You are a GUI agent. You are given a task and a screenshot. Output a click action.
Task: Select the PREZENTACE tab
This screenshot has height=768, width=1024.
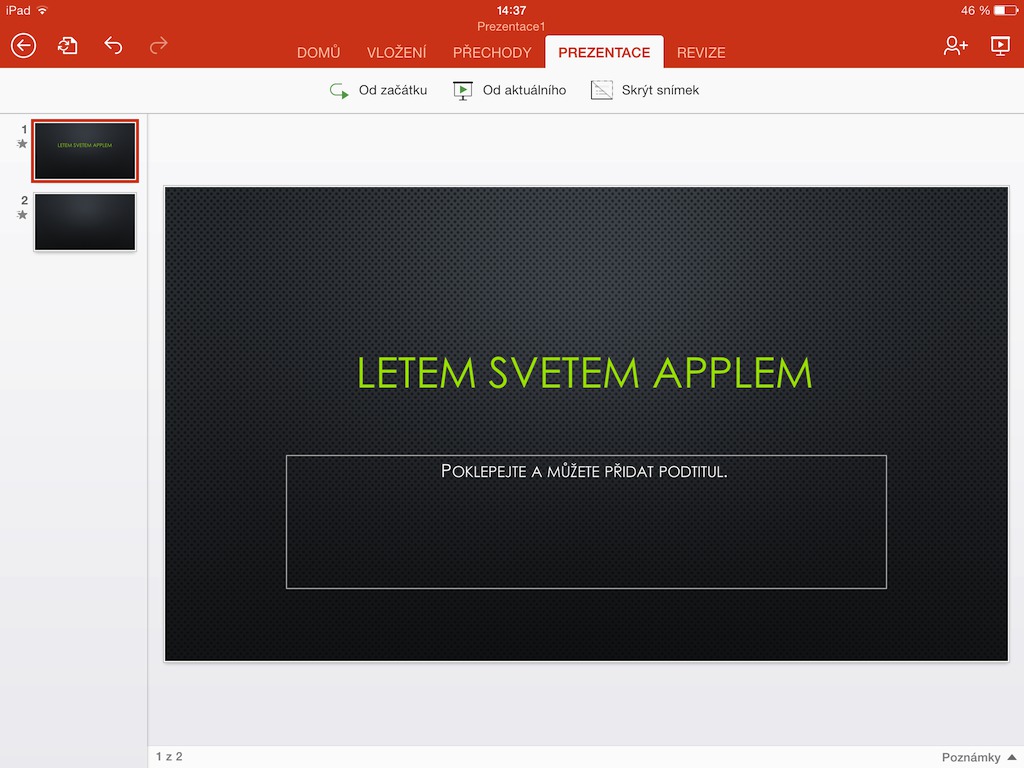point(604,52)
